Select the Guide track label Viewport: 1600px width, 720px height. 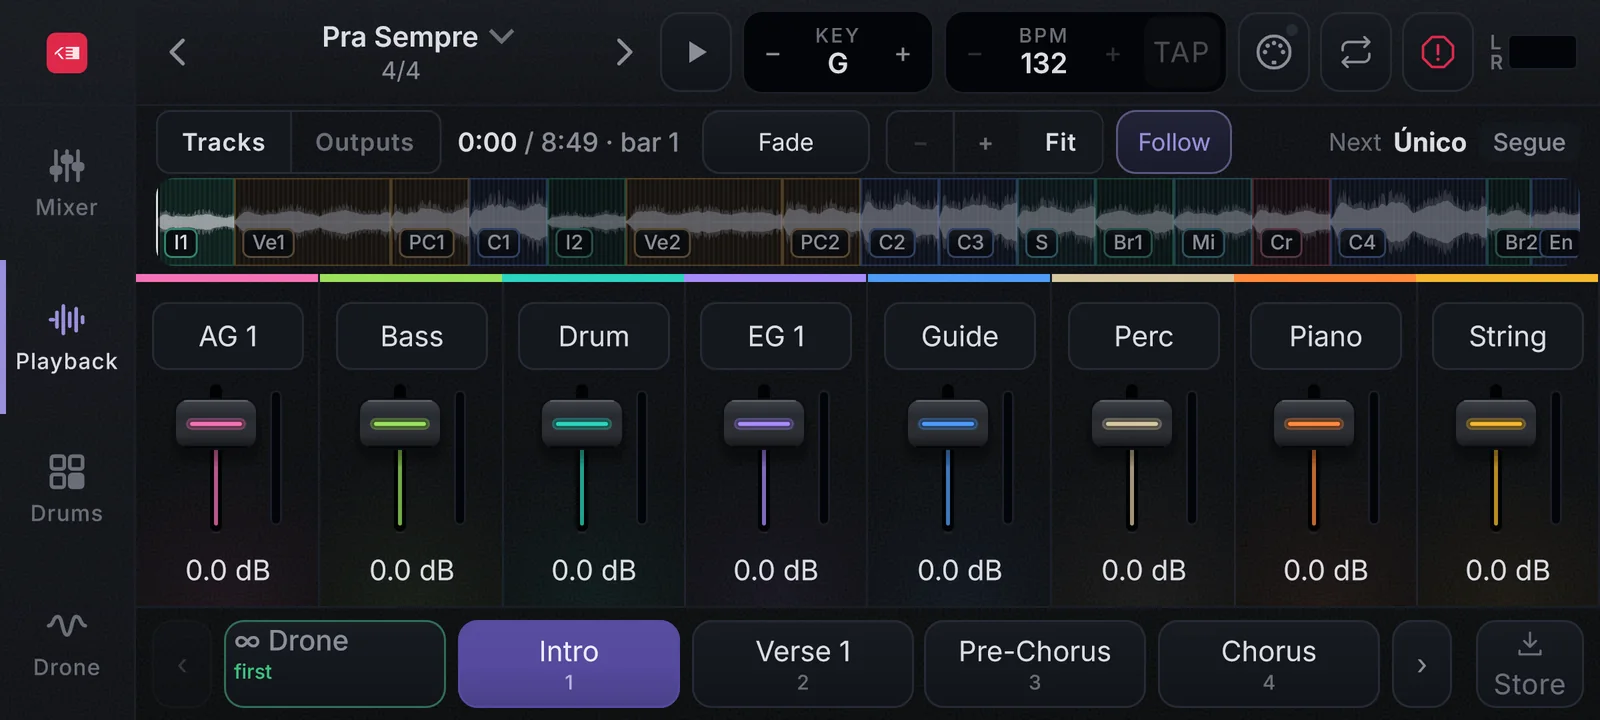[960, 336]
